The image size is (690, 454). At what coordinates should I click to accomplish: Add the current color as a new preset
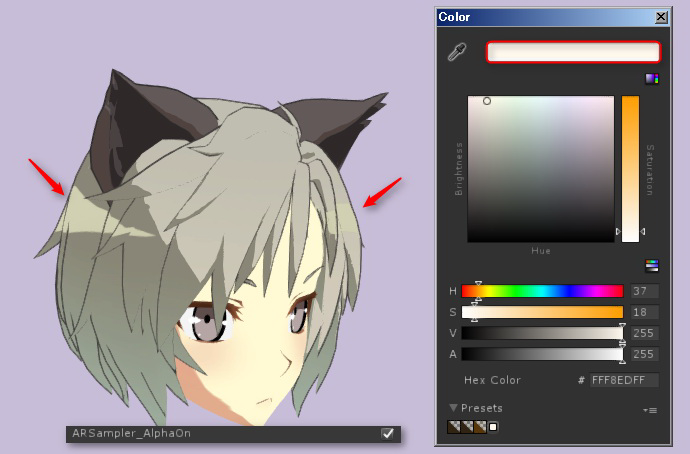click(x=493, y=427)
